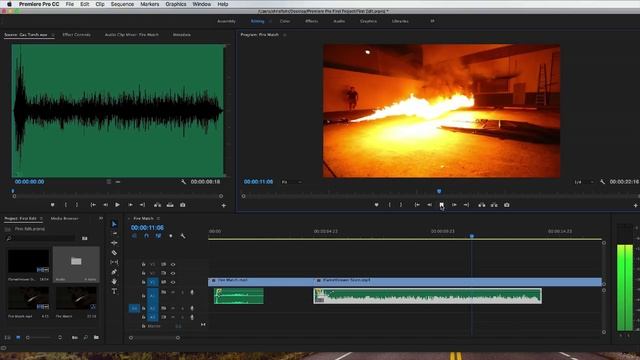Add marker button in timeline panel
640x360 pixels.
(171, 236)
